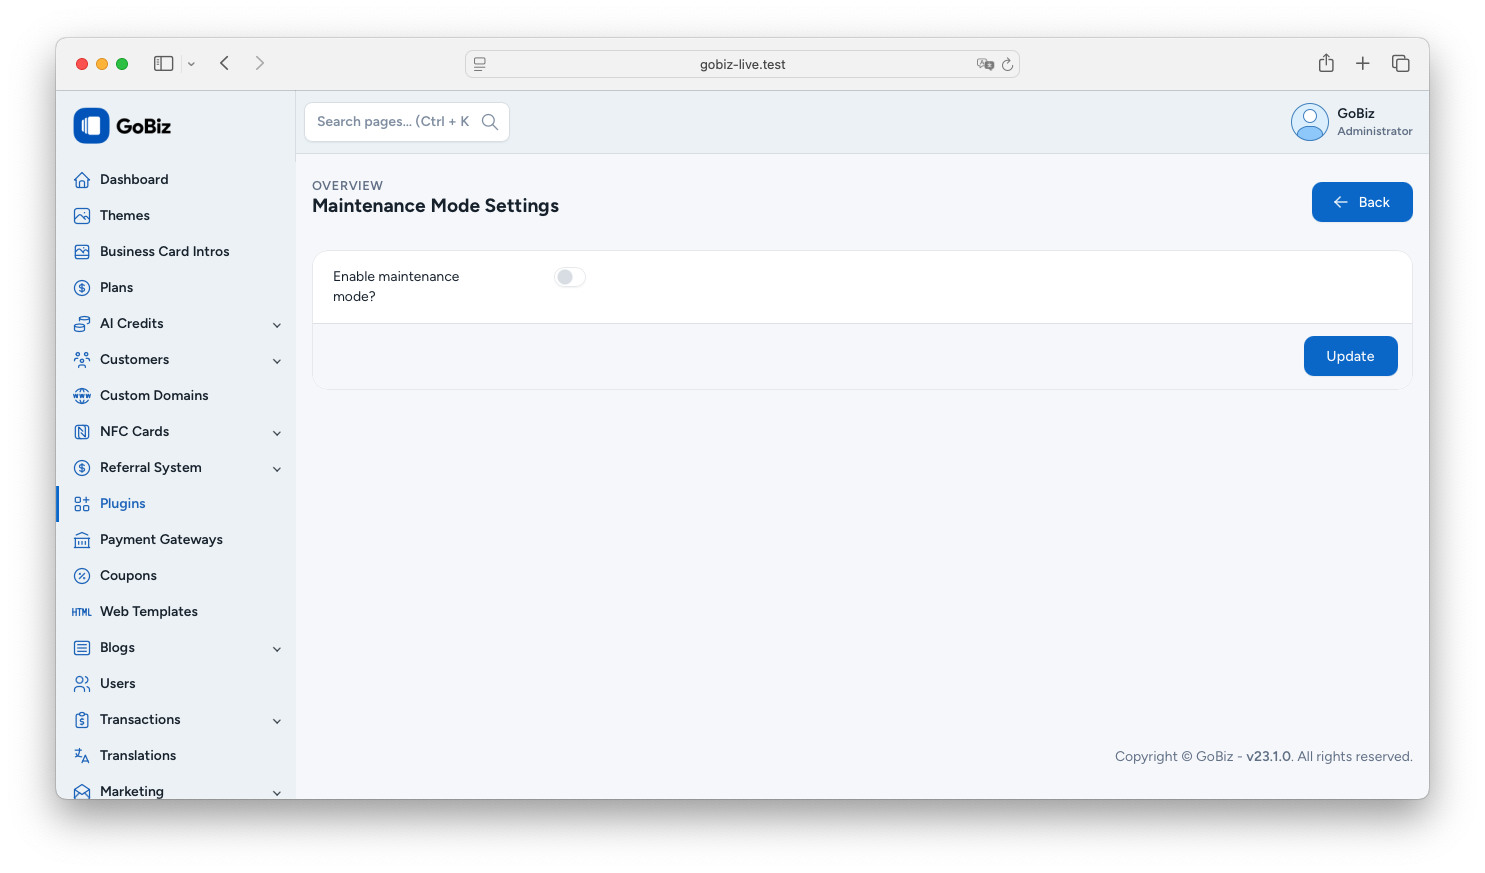The image size is (1485, 873).
Task: Expand the Transactions submenu chevron
Action: tap(277, 721)
